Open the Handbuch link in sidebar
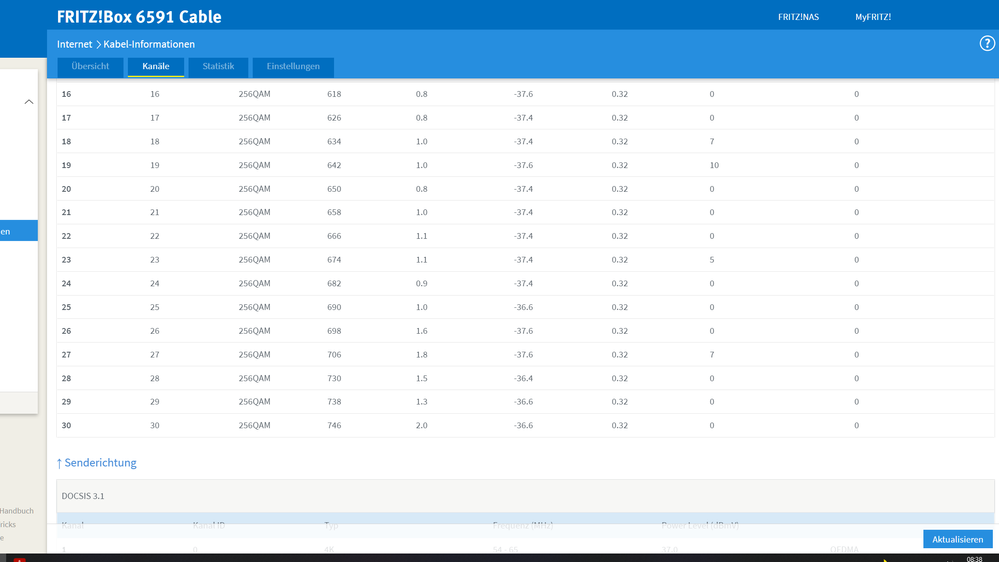 coord(17,511)
